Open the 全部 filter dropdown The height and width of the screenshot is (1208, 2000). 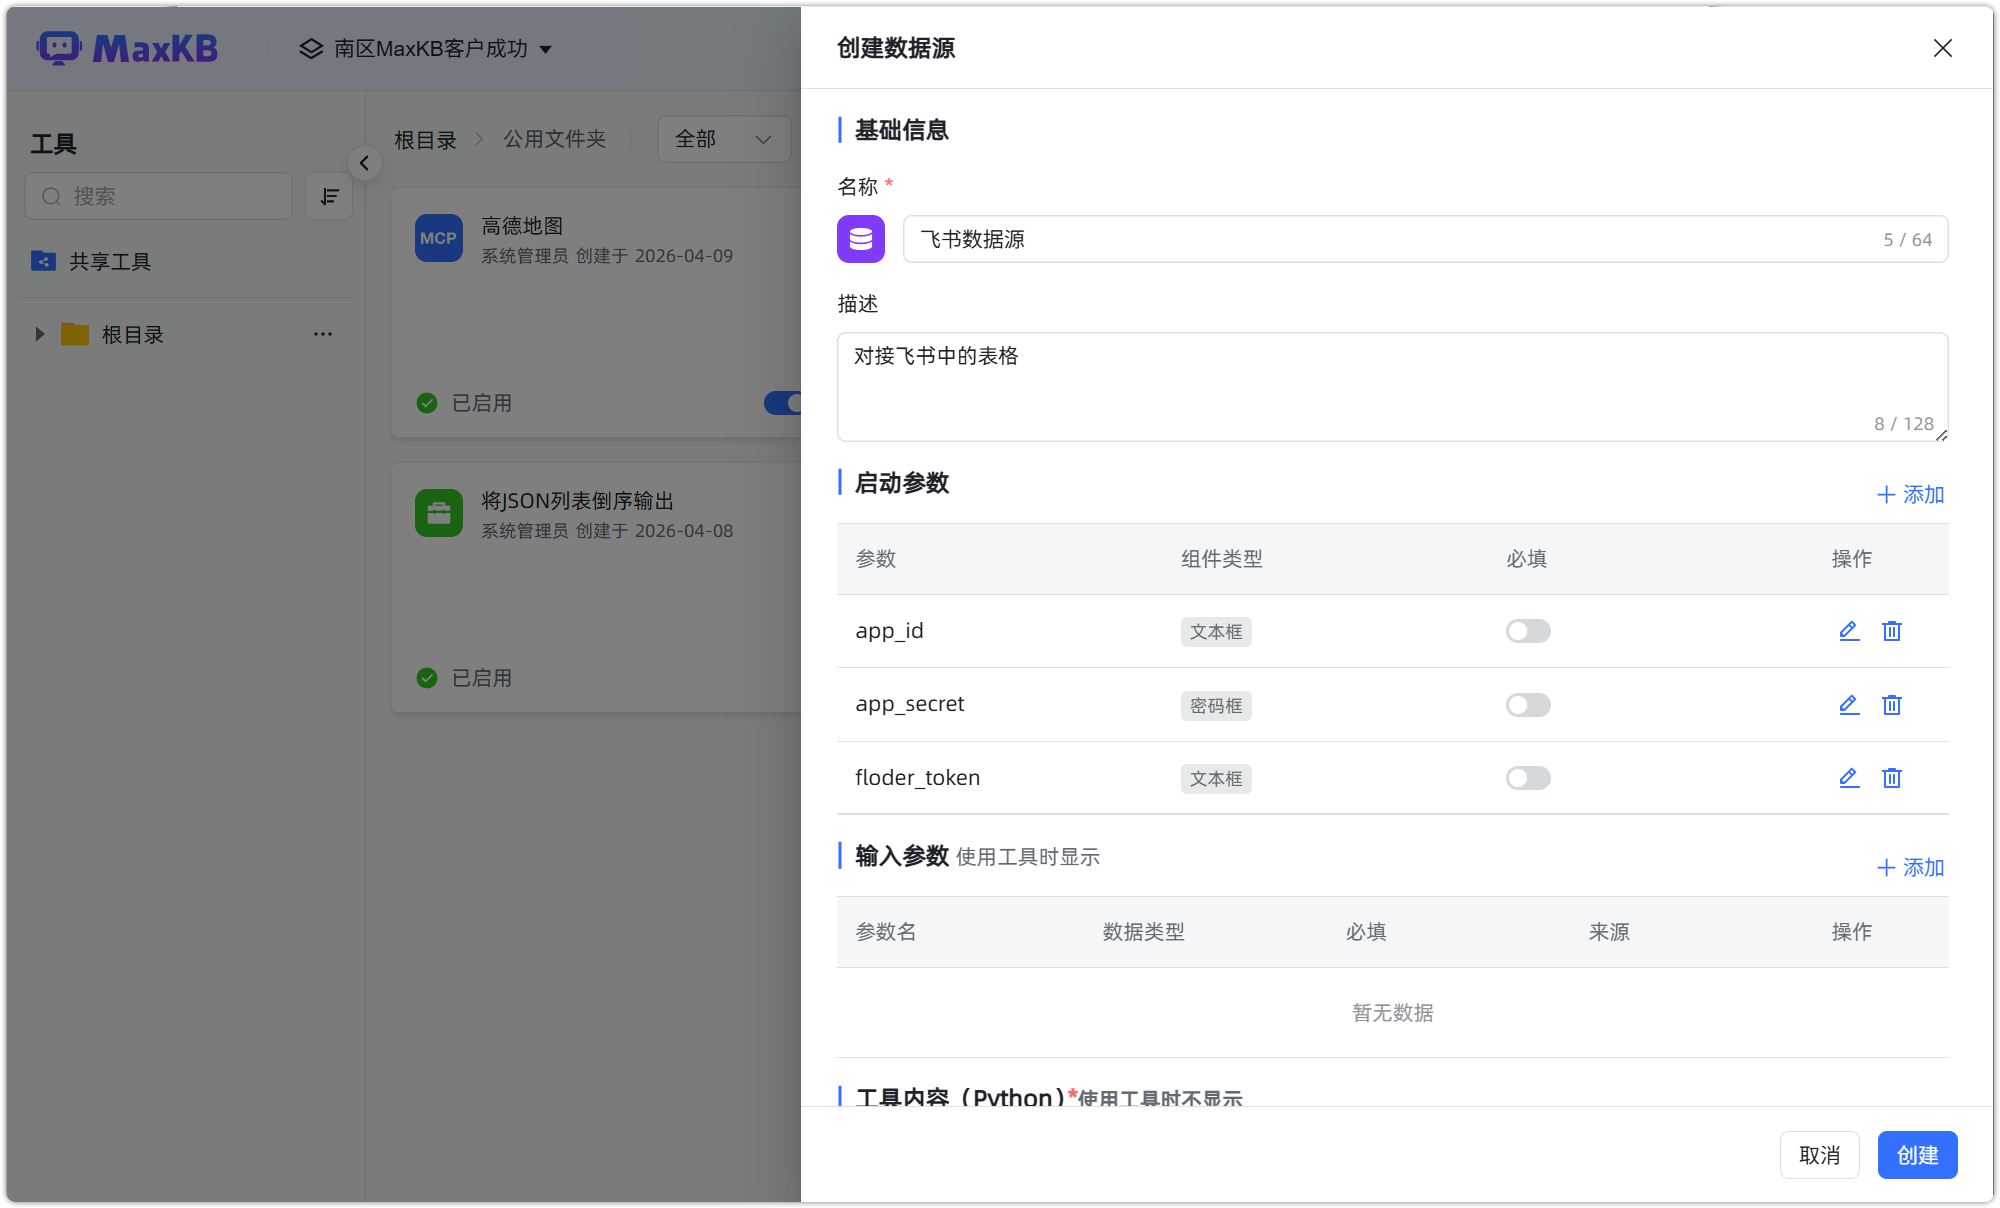point(724,139)
